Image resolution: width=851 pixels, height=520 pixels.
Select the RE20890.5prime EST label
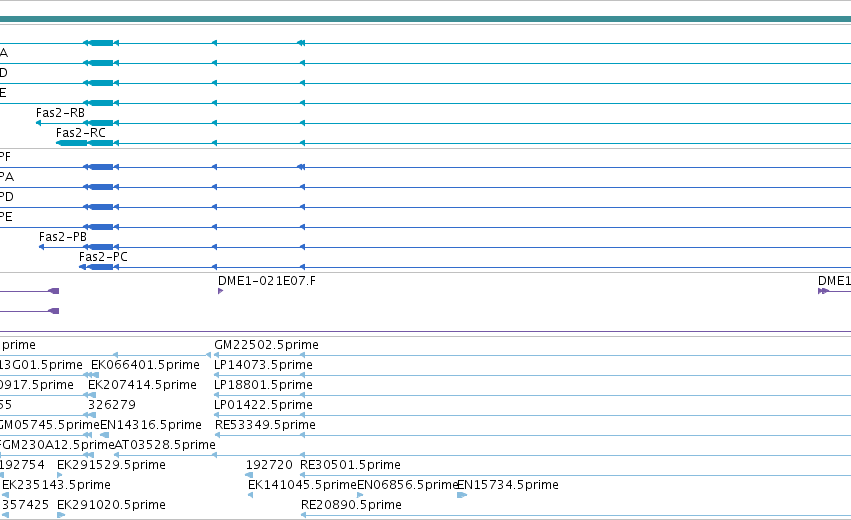pos(351,505)
